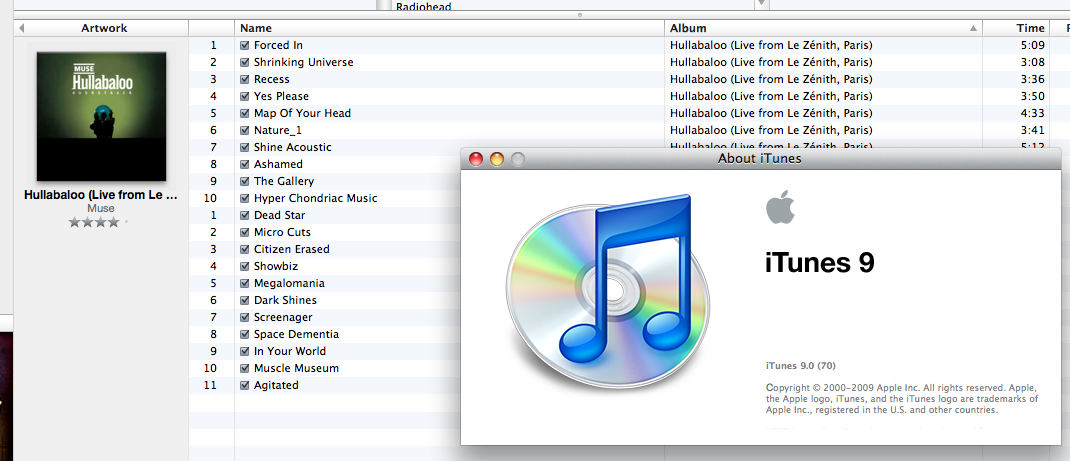Screen dimensions: 1070x461
Task: Toggle the Map Of Your Head checkbox
Action: 245,113
